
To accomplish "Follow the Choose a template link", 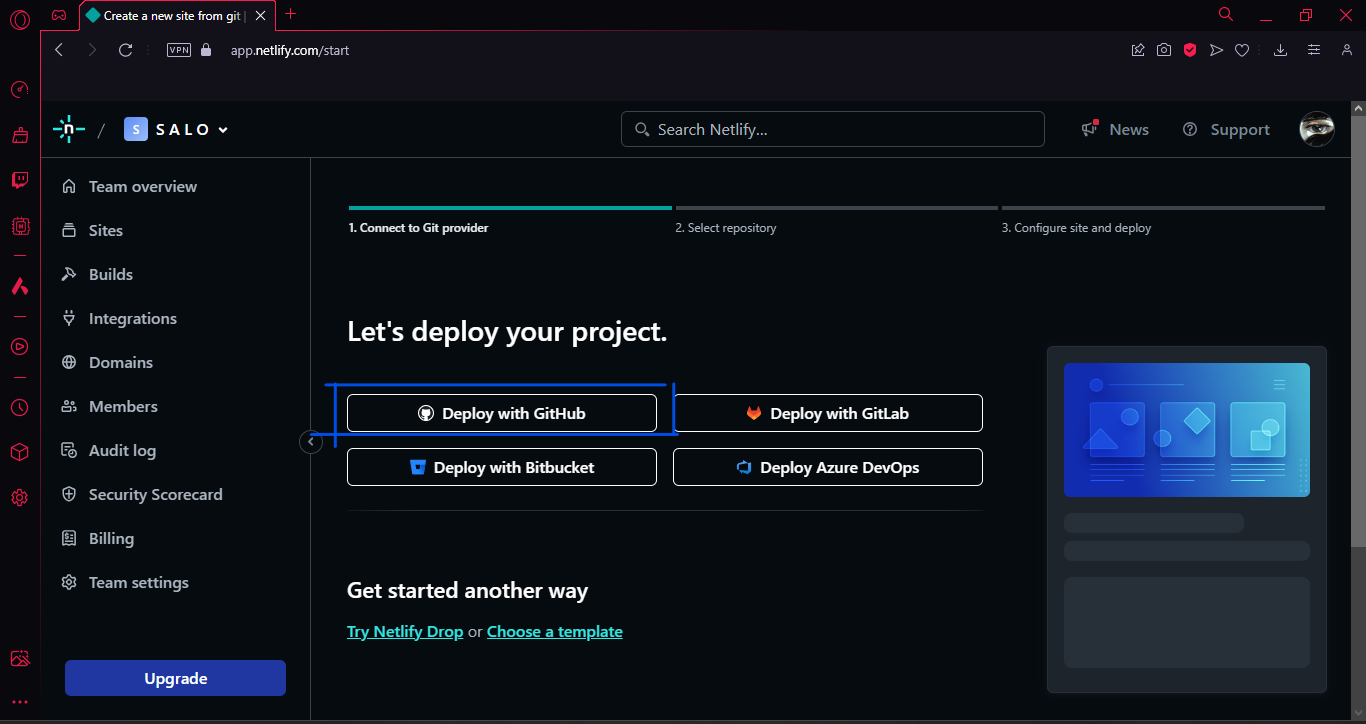I will coord(555,632).
